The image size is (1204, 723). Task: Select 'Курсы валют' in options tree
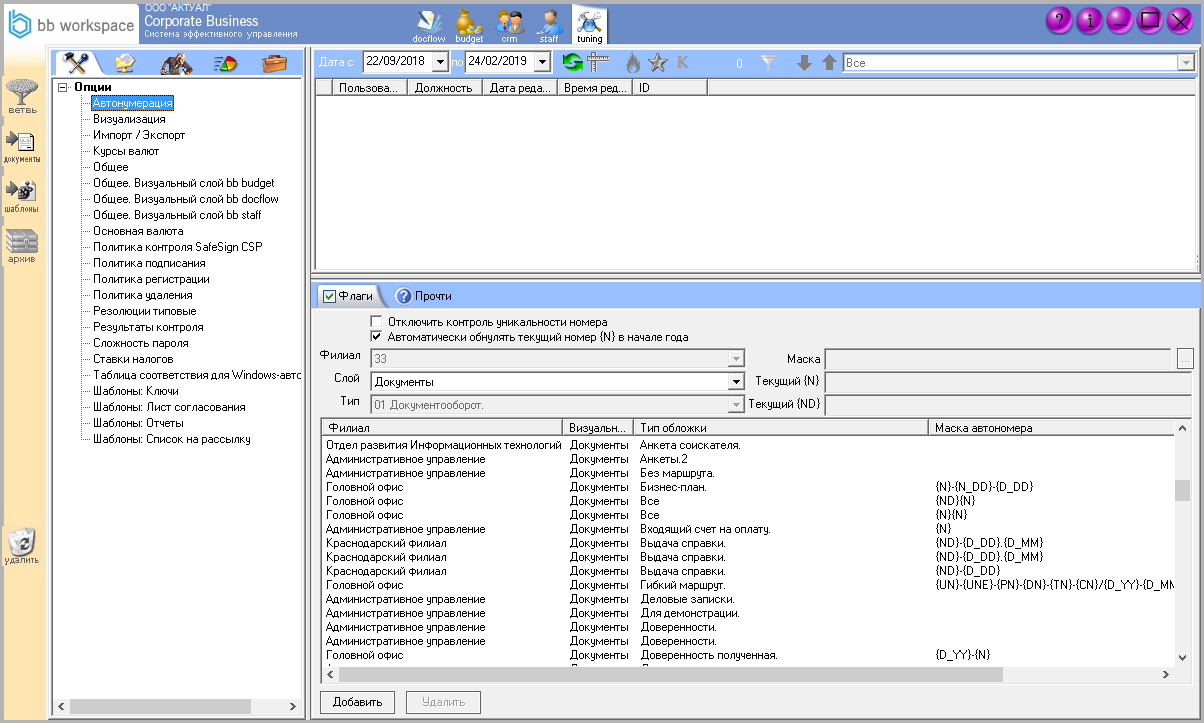(126, 151)
